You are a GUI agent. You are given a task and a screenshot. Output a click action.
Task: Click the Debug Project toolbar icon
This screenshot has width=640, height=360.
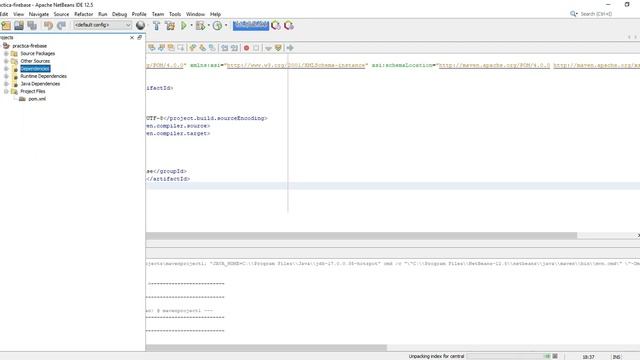[200, 25]
